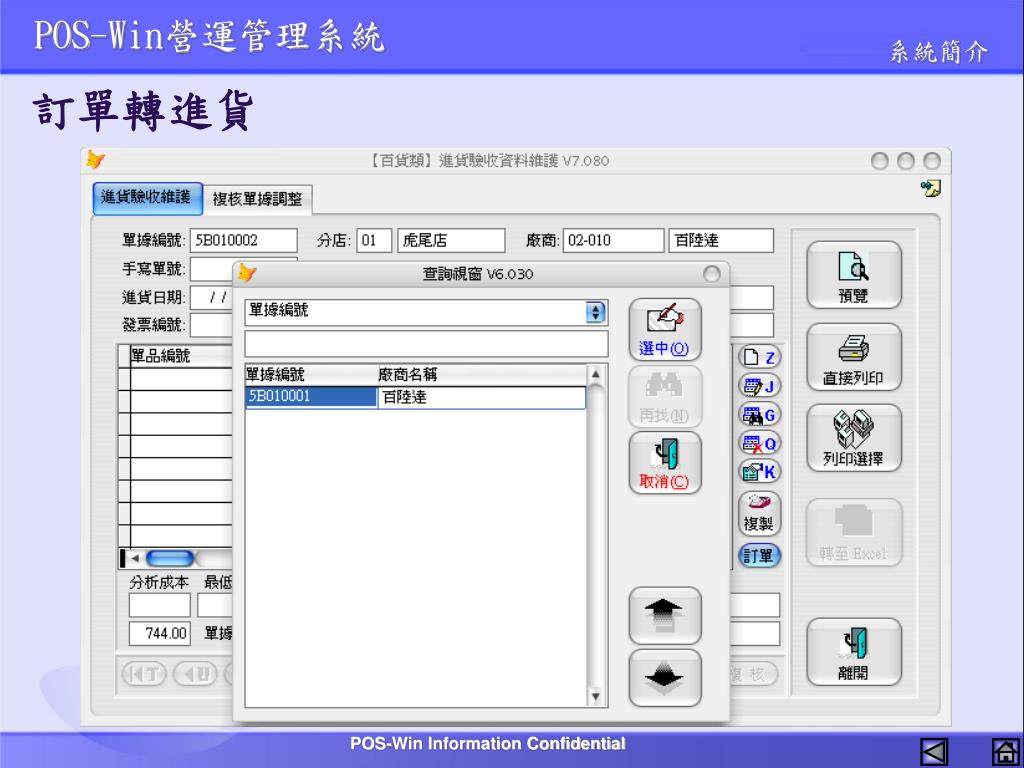
Task: Click the 選中(O) select button
Action: pyautogui.click(x=665, y=330)
